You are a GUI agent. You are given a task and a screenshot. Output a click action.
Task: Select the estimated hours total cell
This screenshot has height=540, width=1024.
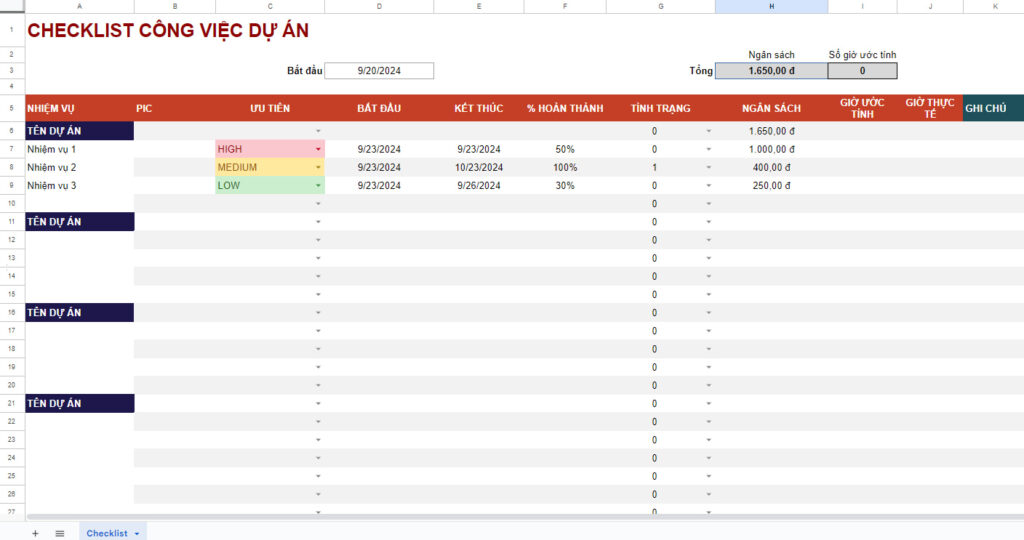862,71
